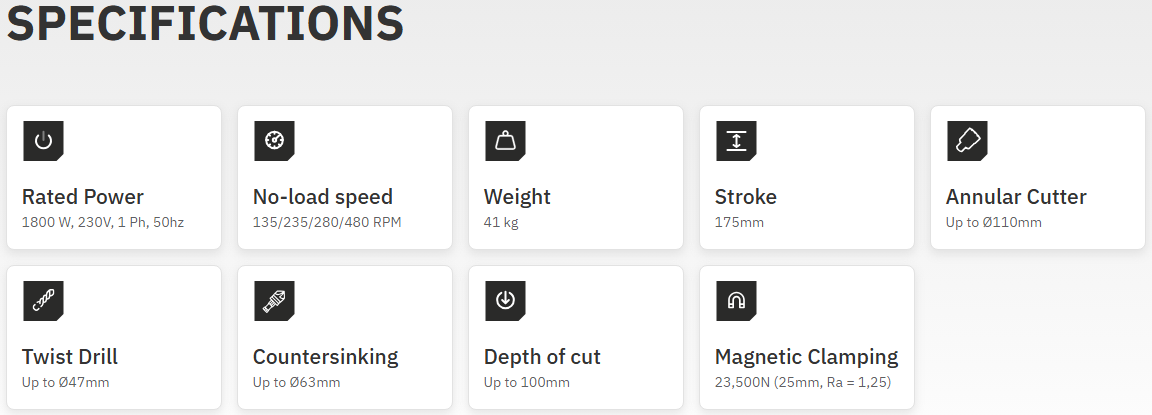The height and width of the screenshot is (415, 1152).
Task: Click the No-load speed gauge icon
Action: [274, 141]
